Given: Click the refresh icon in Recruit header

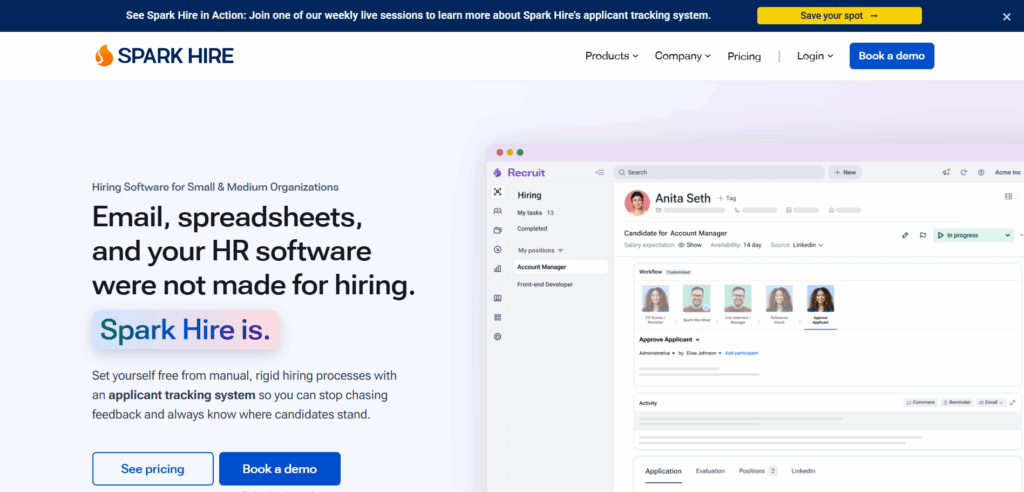Looking at the screenshot, I should [x=963, y=172].
